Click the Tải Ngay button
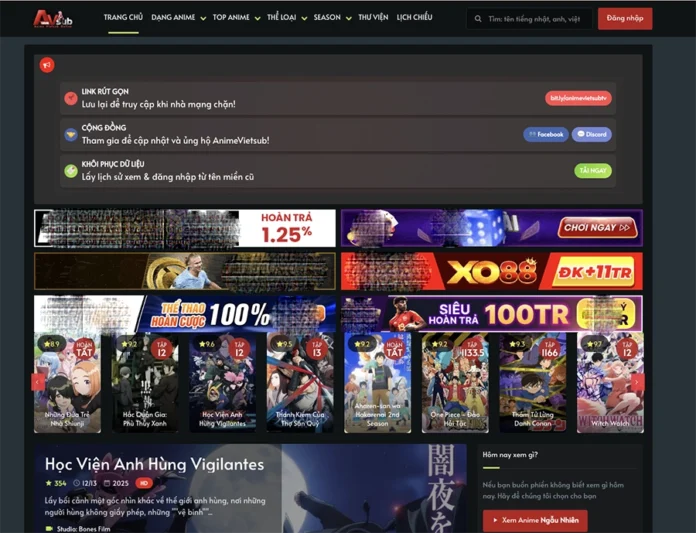This screenshot has height=533, width=696. [x=593, y=170]
